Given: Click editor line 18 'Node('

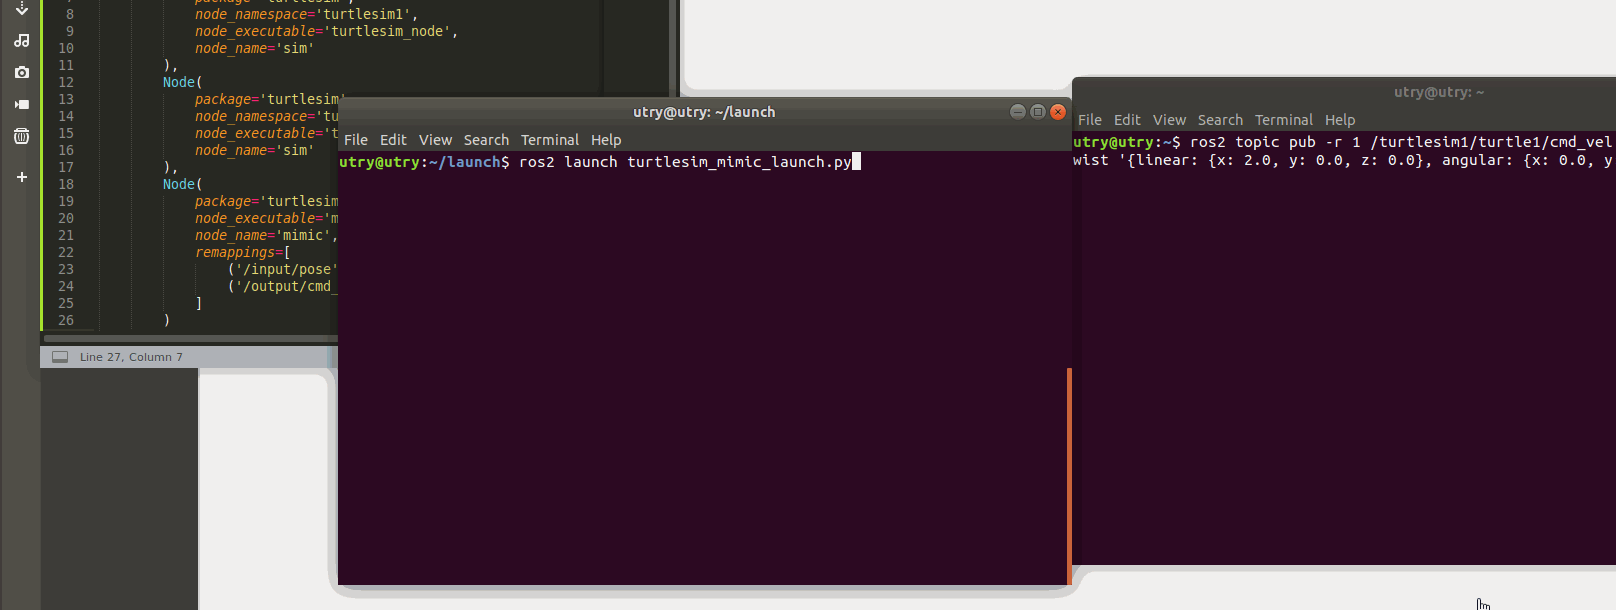Looking at the screenshot, I should coord(182,184).
